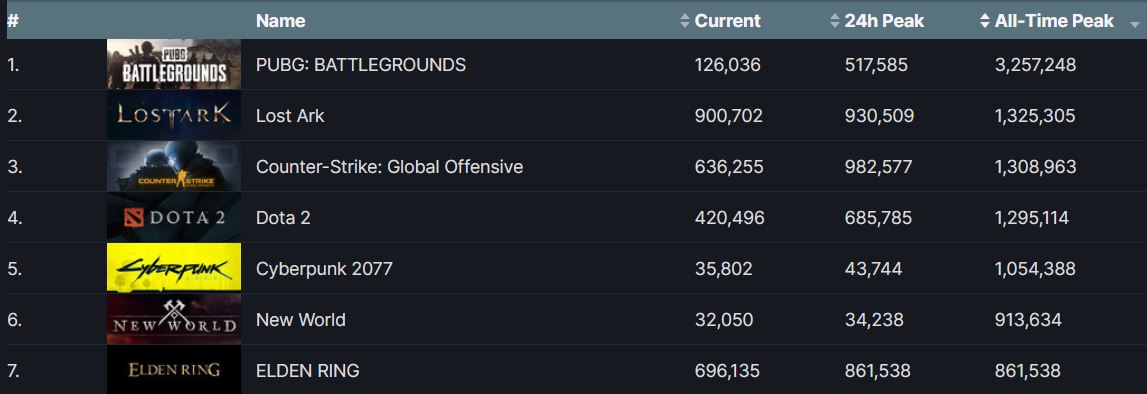Image resolution: width=1147 pixels, height=394 pixels.
Task: Open the New World name link
Action: pyautogui.click(x=301, y=319)
